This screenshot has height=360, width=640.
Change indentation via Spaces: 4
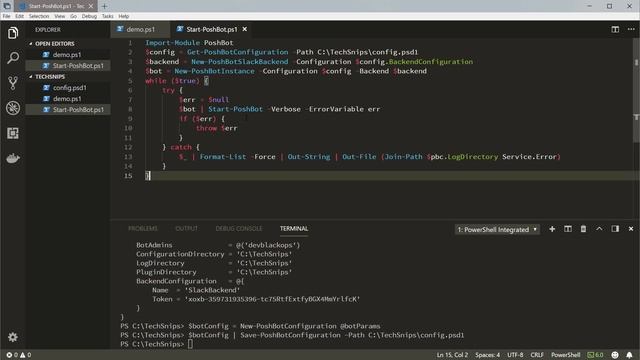point(487,355)
